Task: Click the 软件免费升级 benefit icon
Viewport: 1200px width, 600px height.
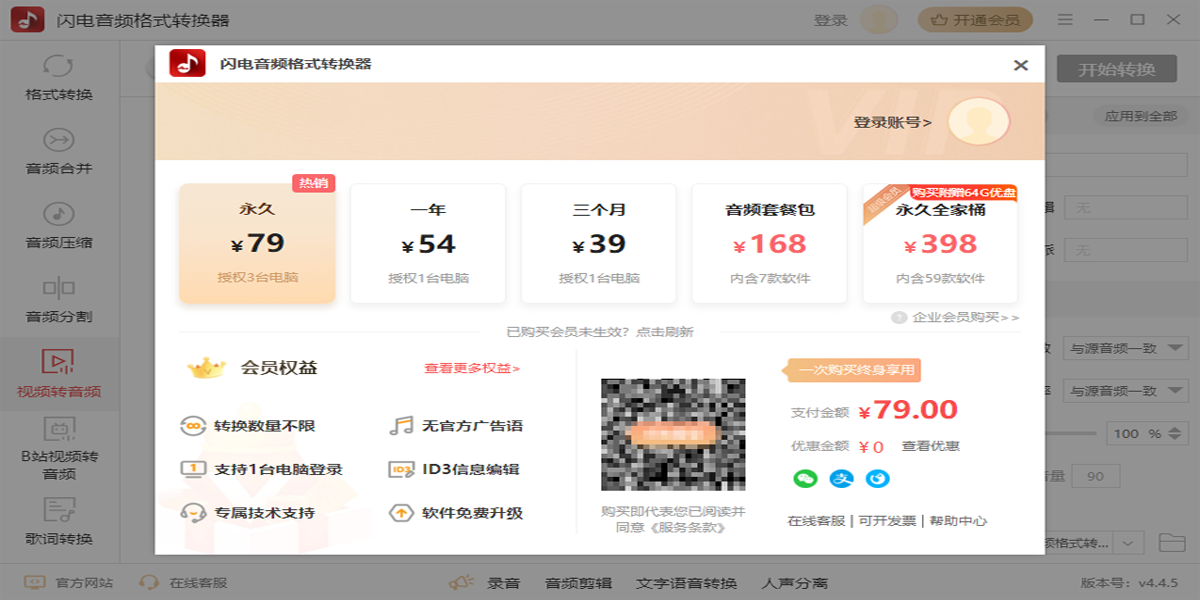Action: (x=401, y=513)
